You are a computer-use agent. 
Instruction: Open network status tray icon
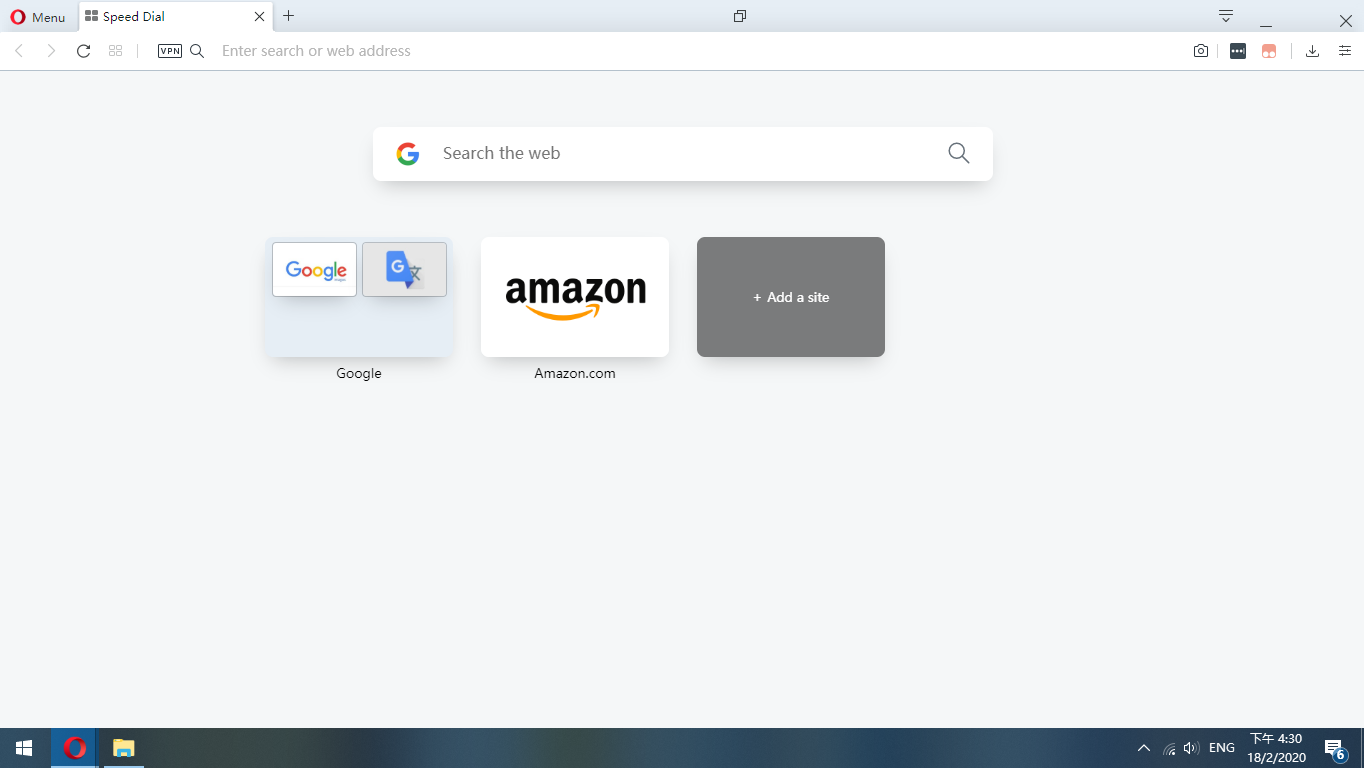1169,748
